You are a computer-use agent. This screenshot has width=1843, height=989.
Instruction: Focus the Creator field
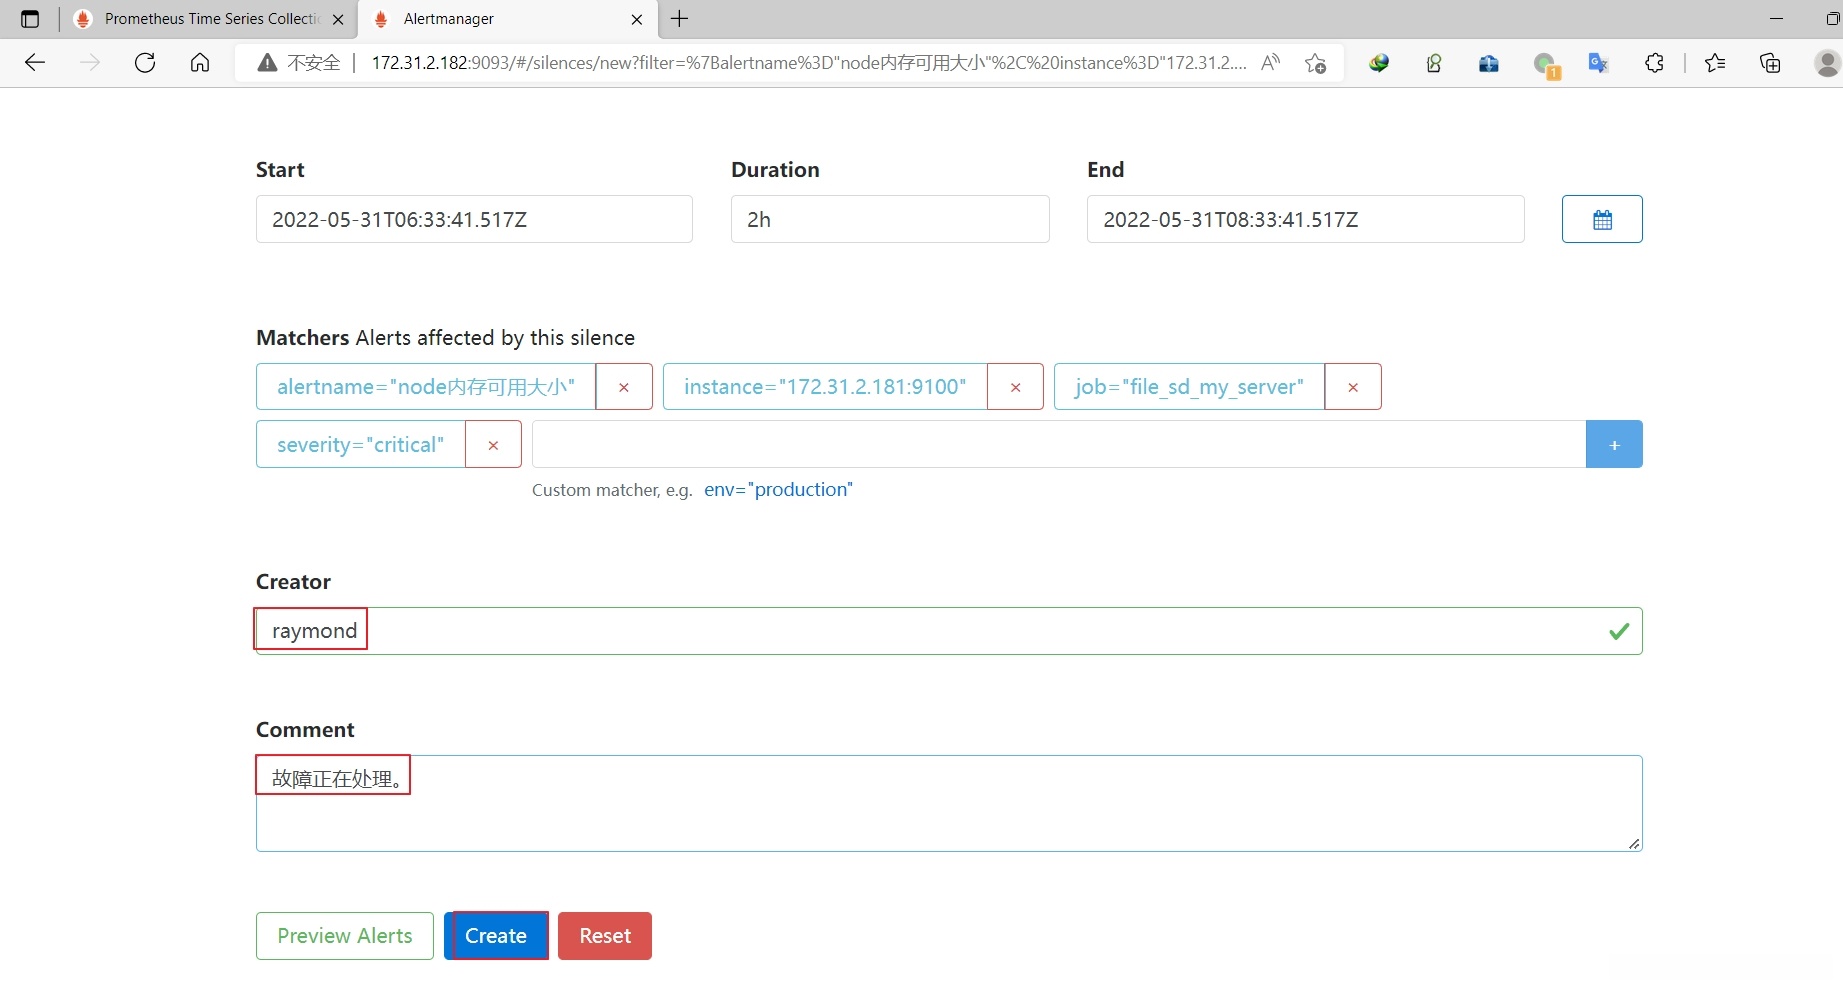pos(949,631)
